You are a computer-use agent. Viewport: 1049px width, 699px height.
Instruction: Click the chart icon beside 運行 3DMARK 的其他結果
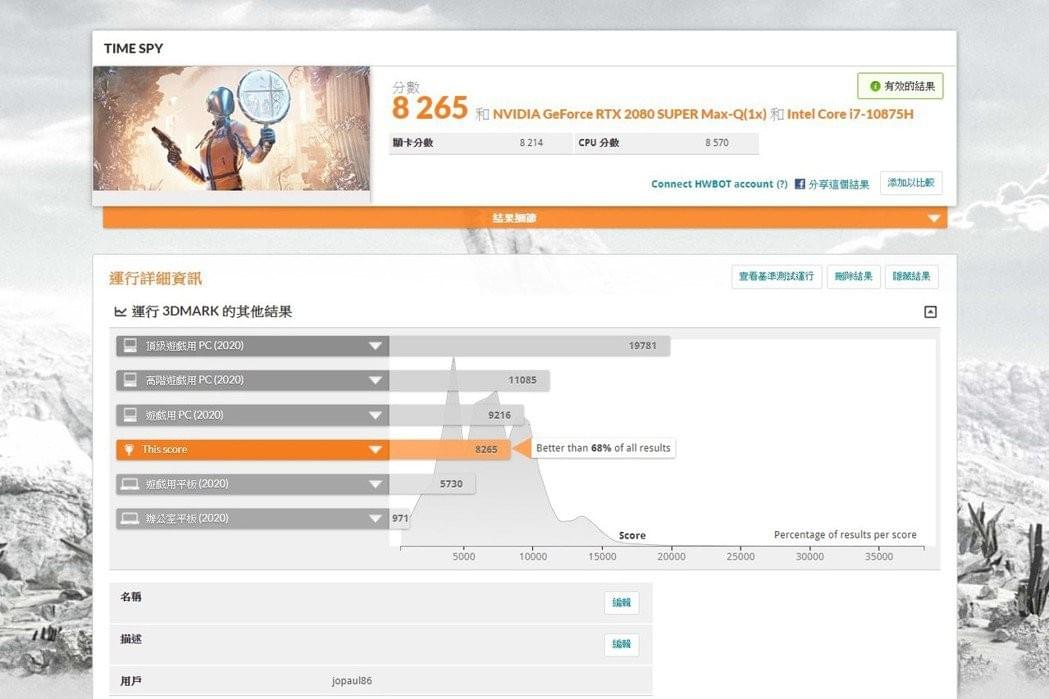120,312
